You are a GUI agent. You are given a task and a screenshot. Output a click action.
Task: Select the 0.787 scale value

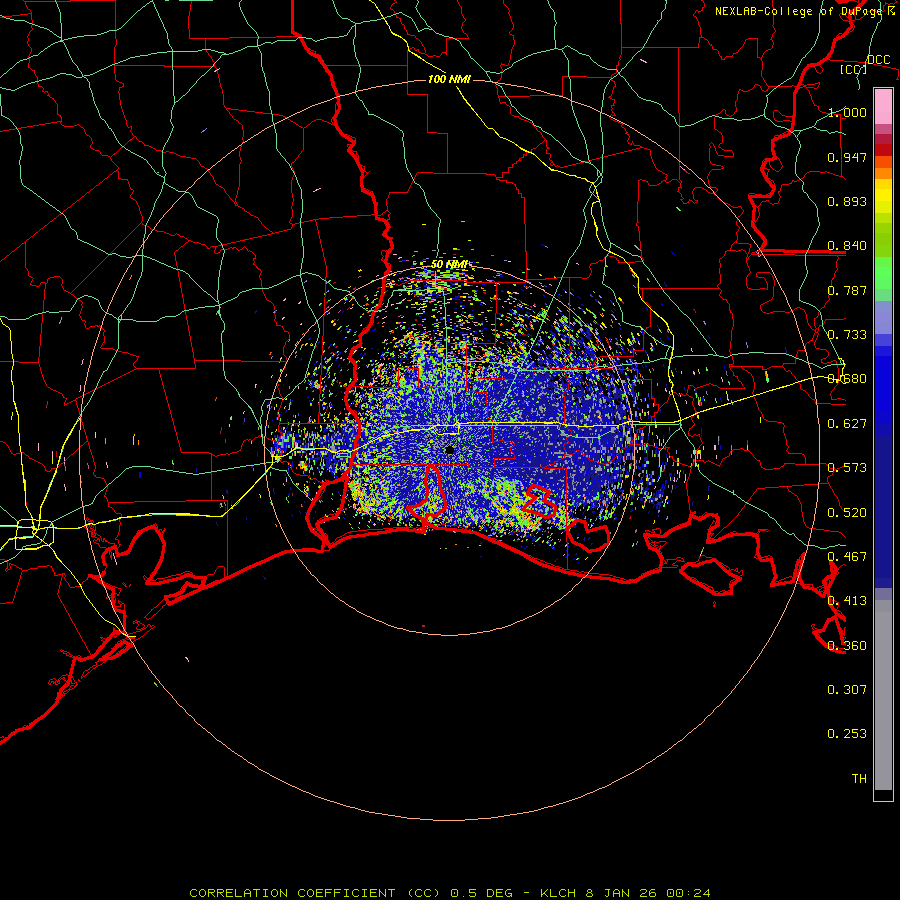[847, 290]
